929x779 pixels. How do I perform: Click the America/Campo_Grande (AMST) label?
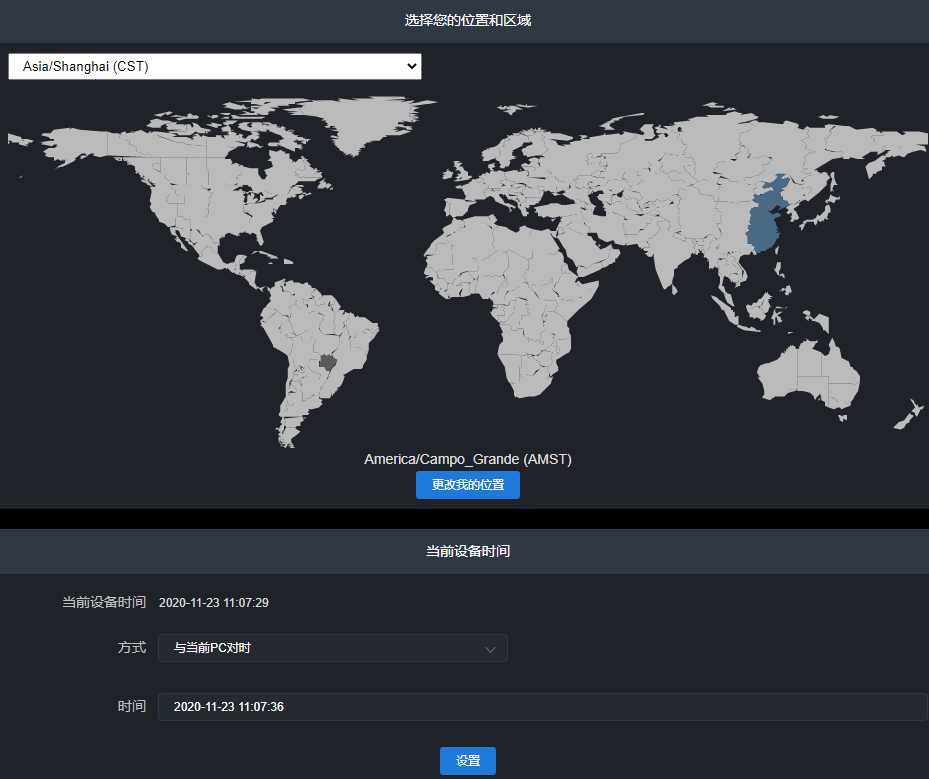click(467, 459)
